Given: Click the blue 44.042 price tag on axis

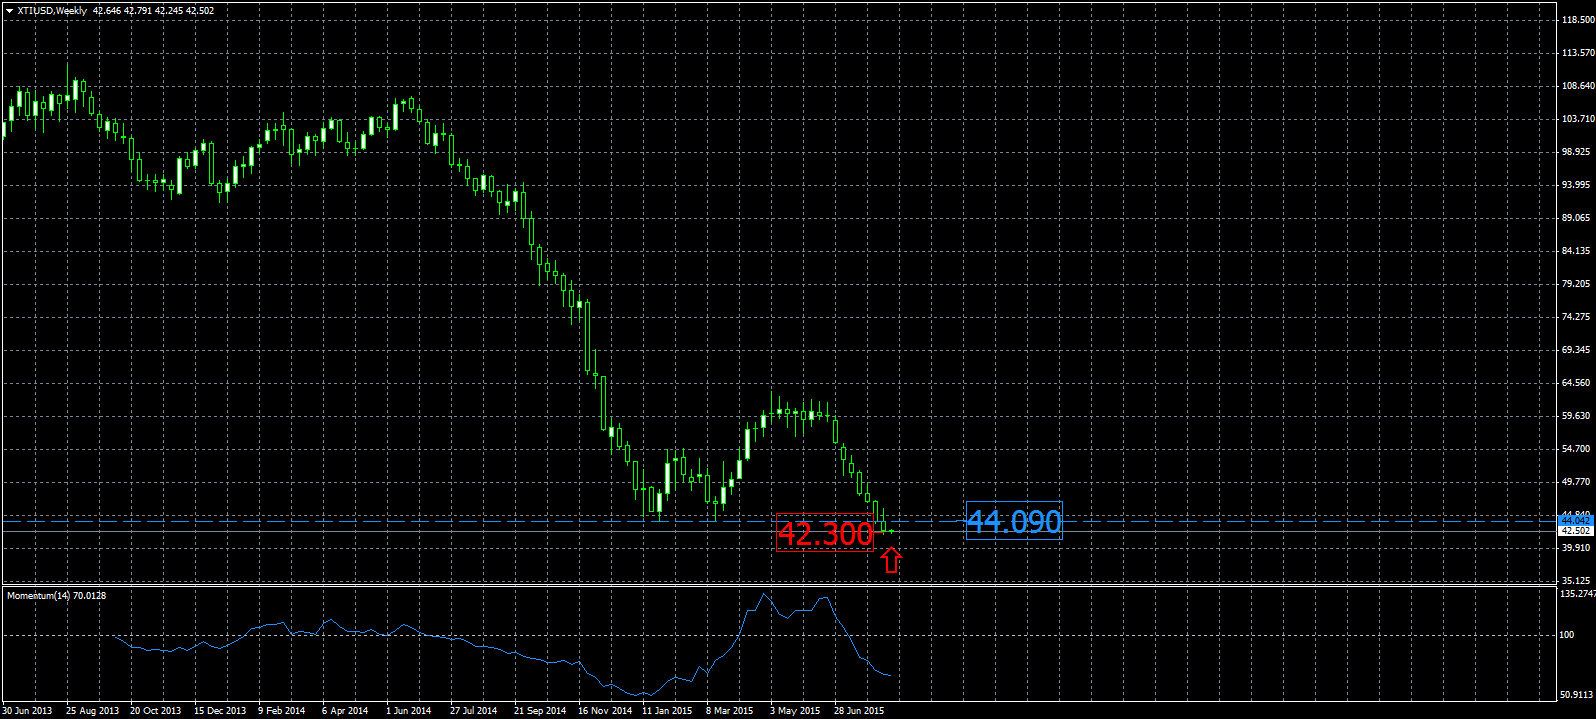Looking at the screenshot, I should (1575, 520).
